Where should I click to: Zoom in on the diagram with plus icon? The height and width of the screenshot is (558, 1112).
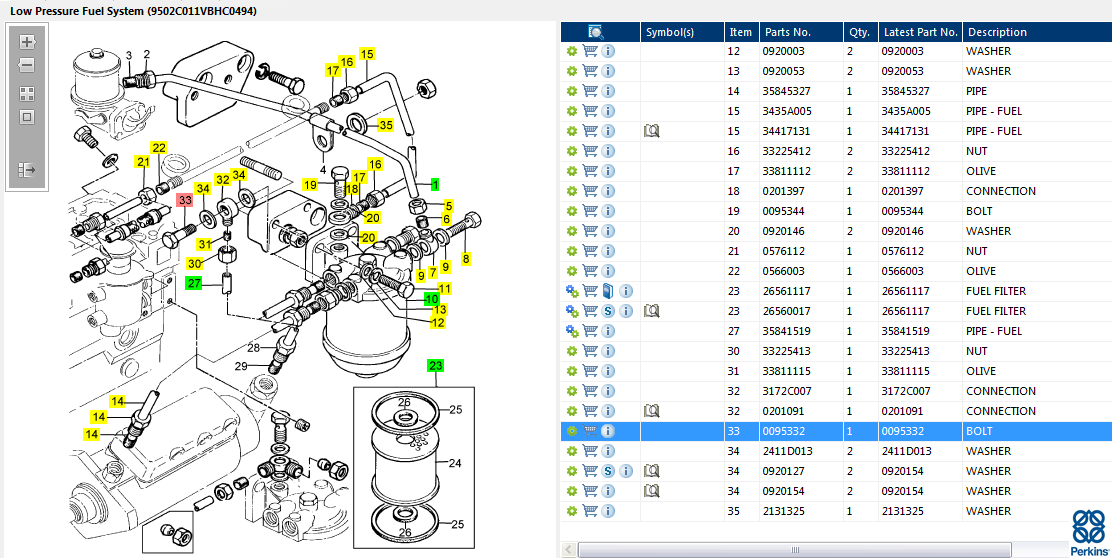pos(27,41)
